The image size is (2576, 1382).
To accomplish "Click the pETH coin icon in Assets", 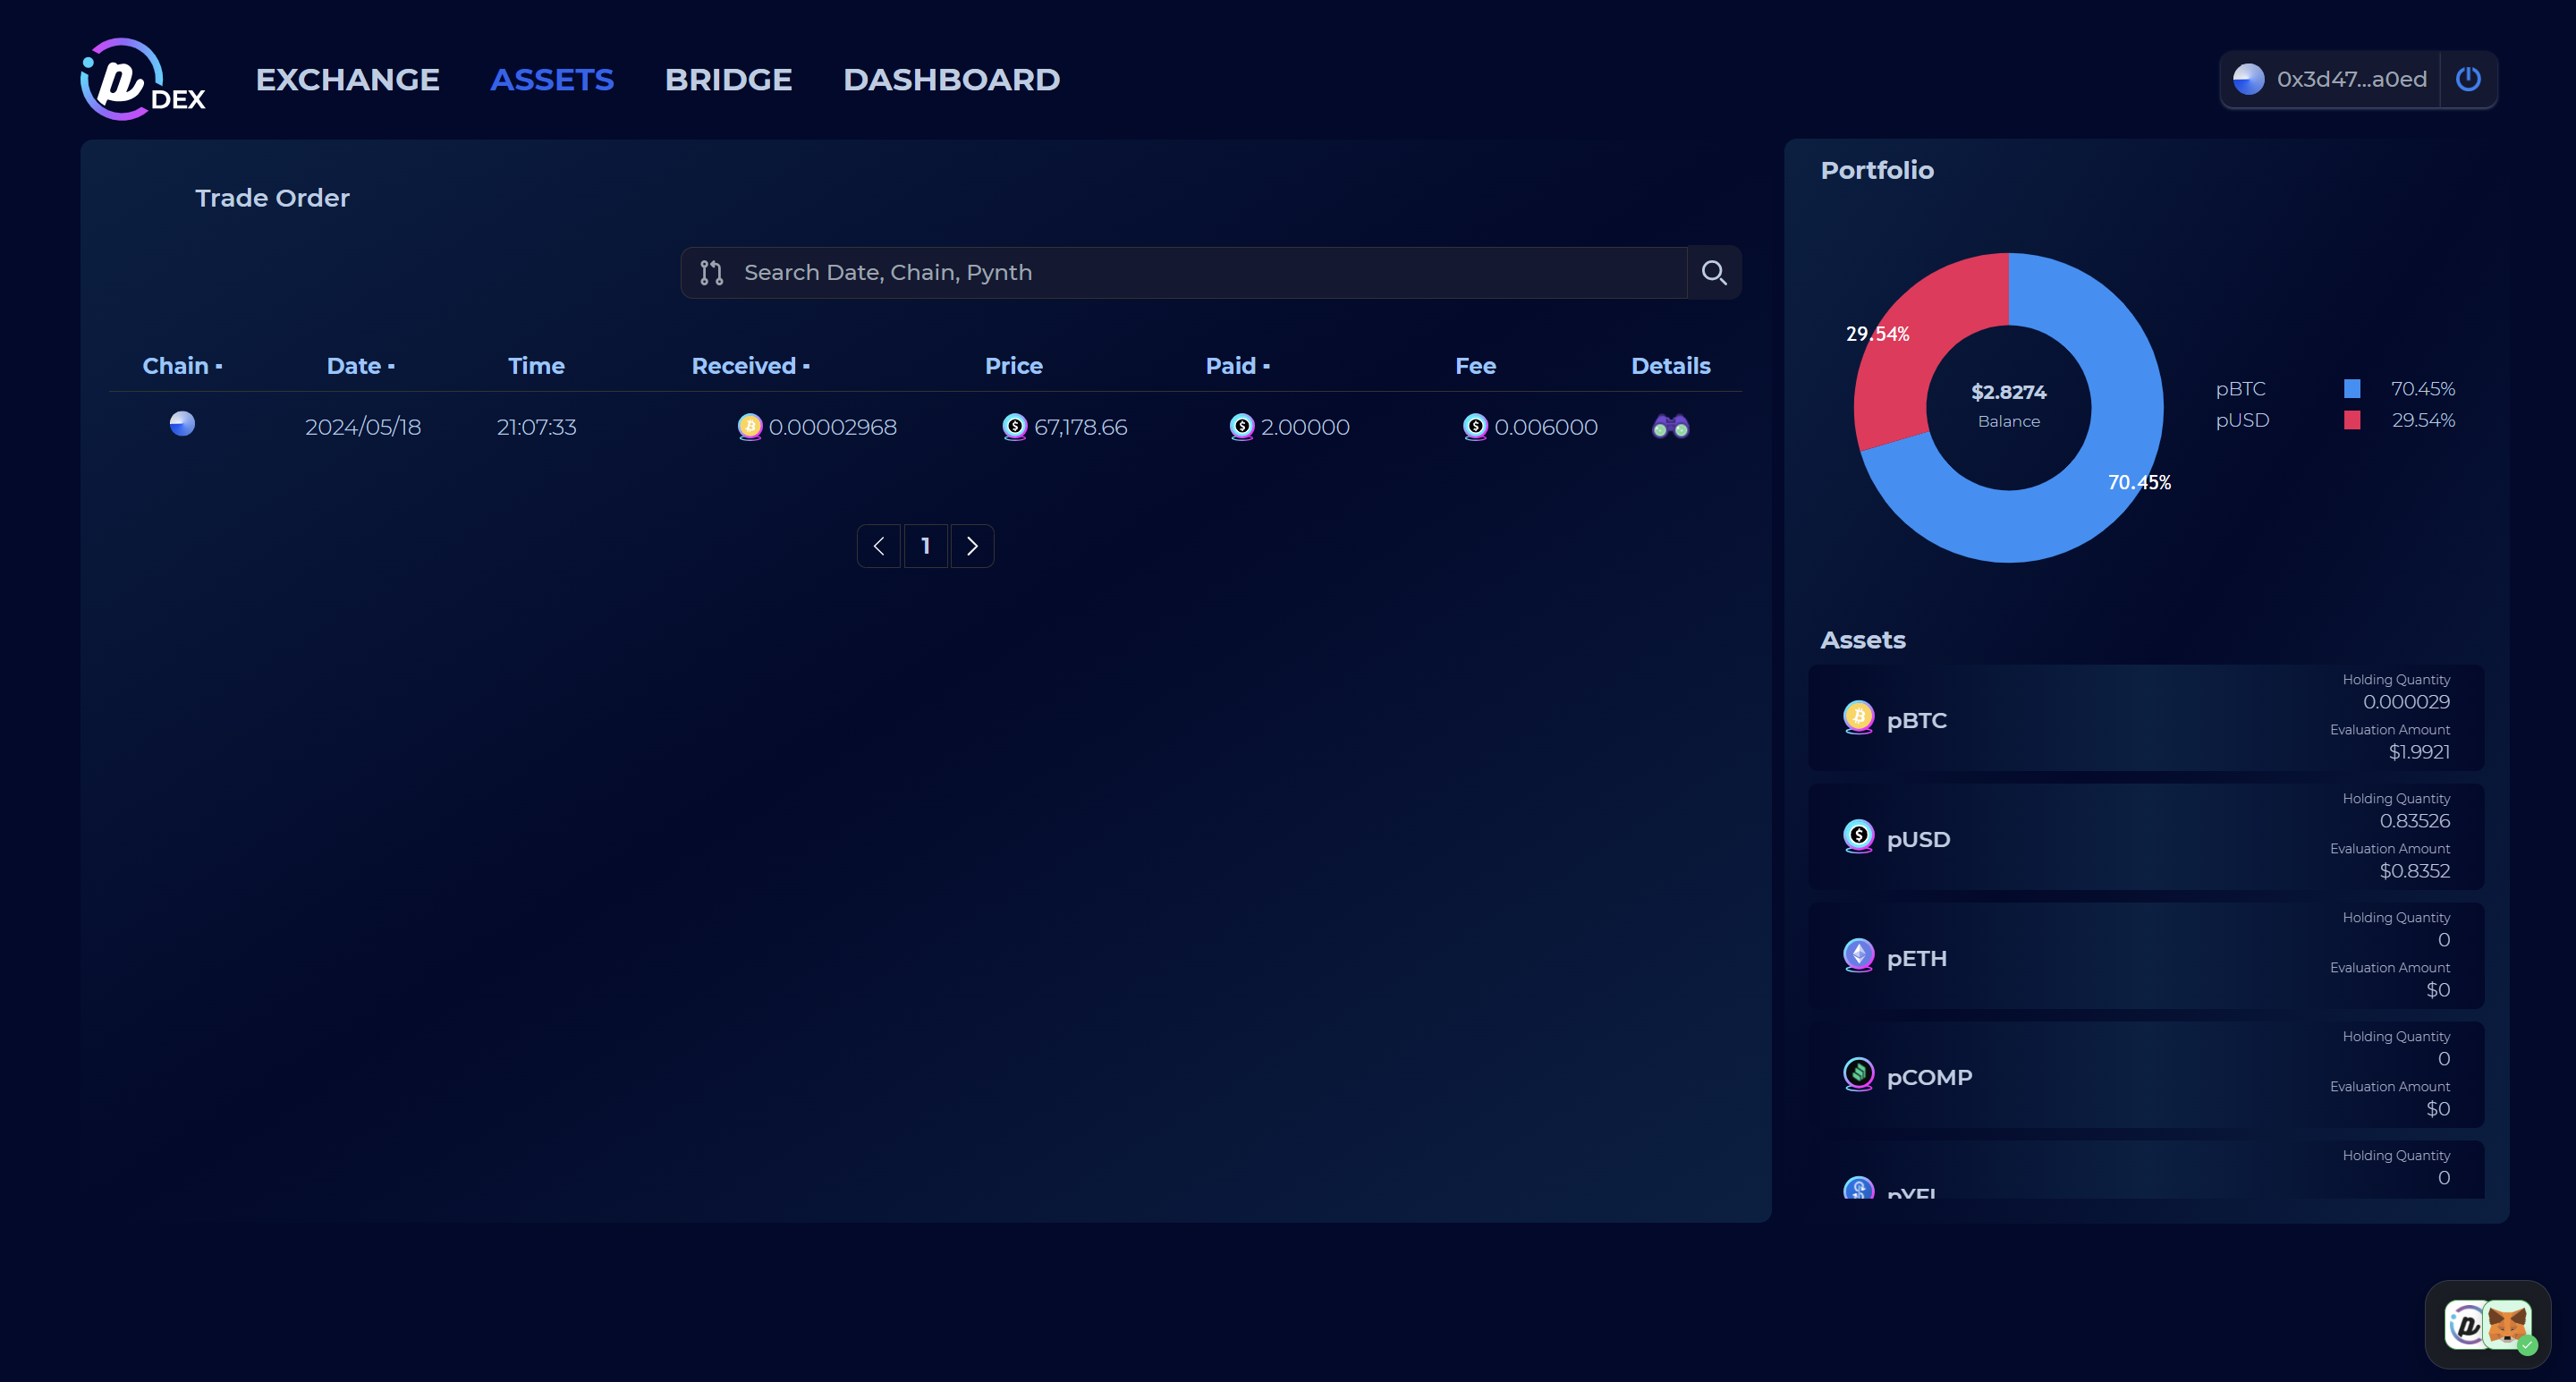I will click(x=1858, y=956).
